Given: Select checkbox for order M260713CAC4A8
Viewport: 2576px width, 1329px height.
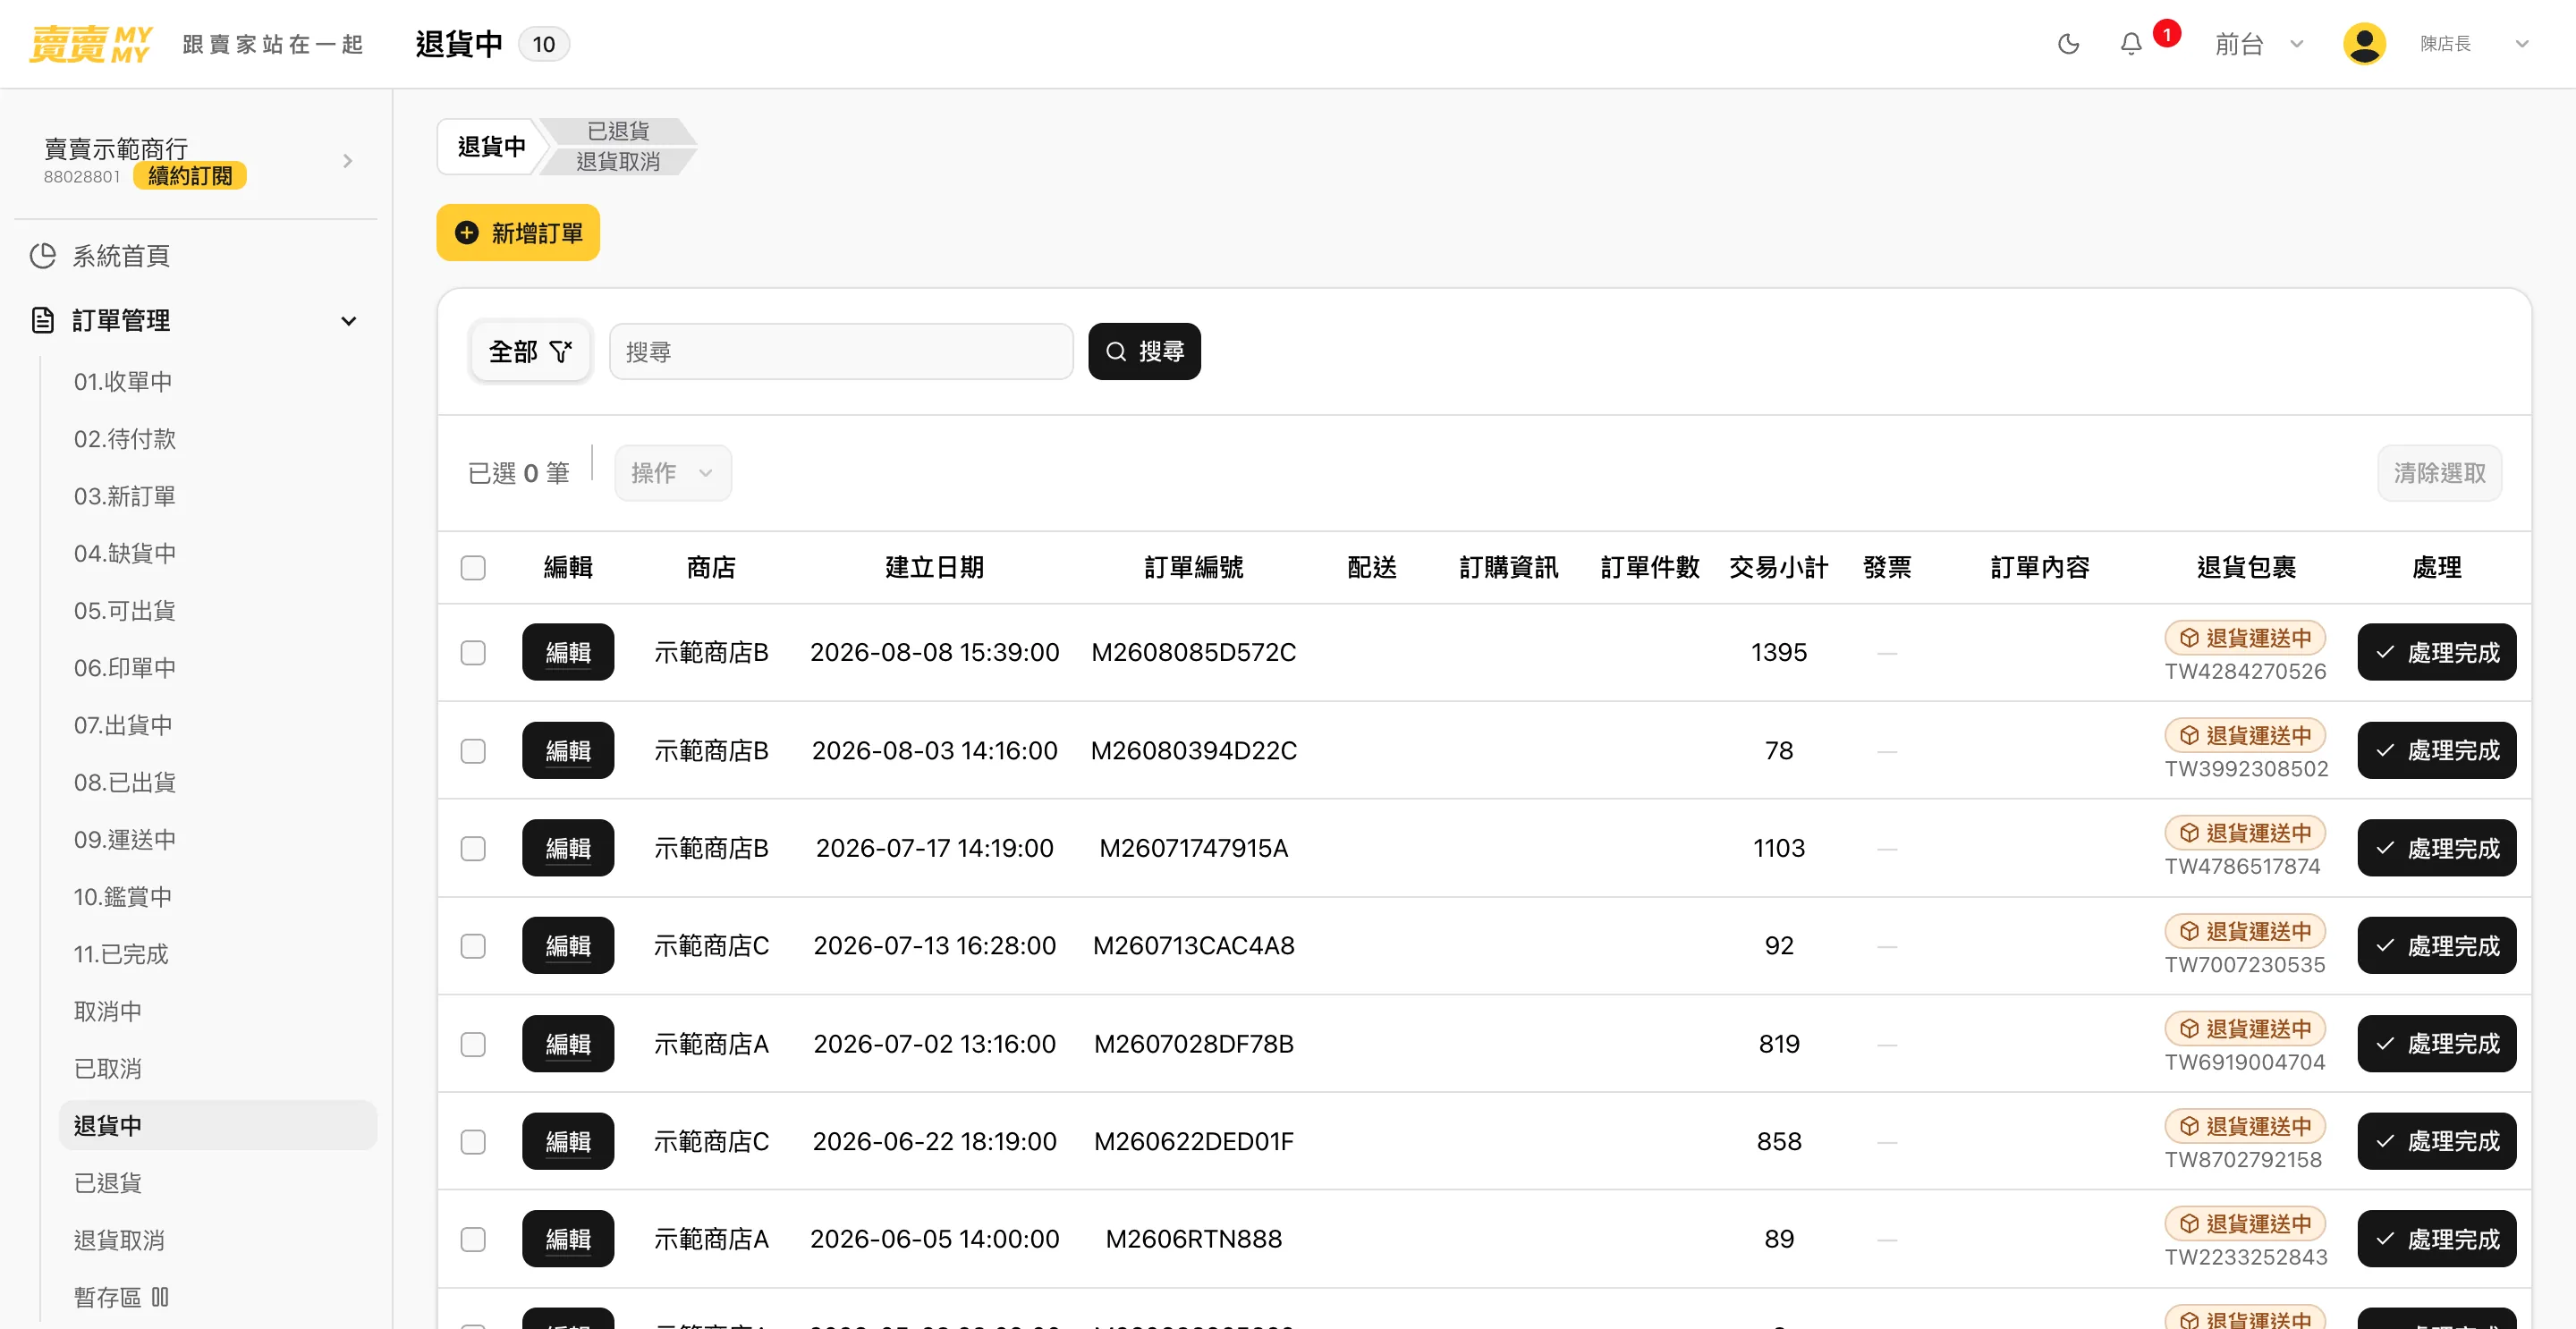Looking at the screenshot, I should (473, 945).
